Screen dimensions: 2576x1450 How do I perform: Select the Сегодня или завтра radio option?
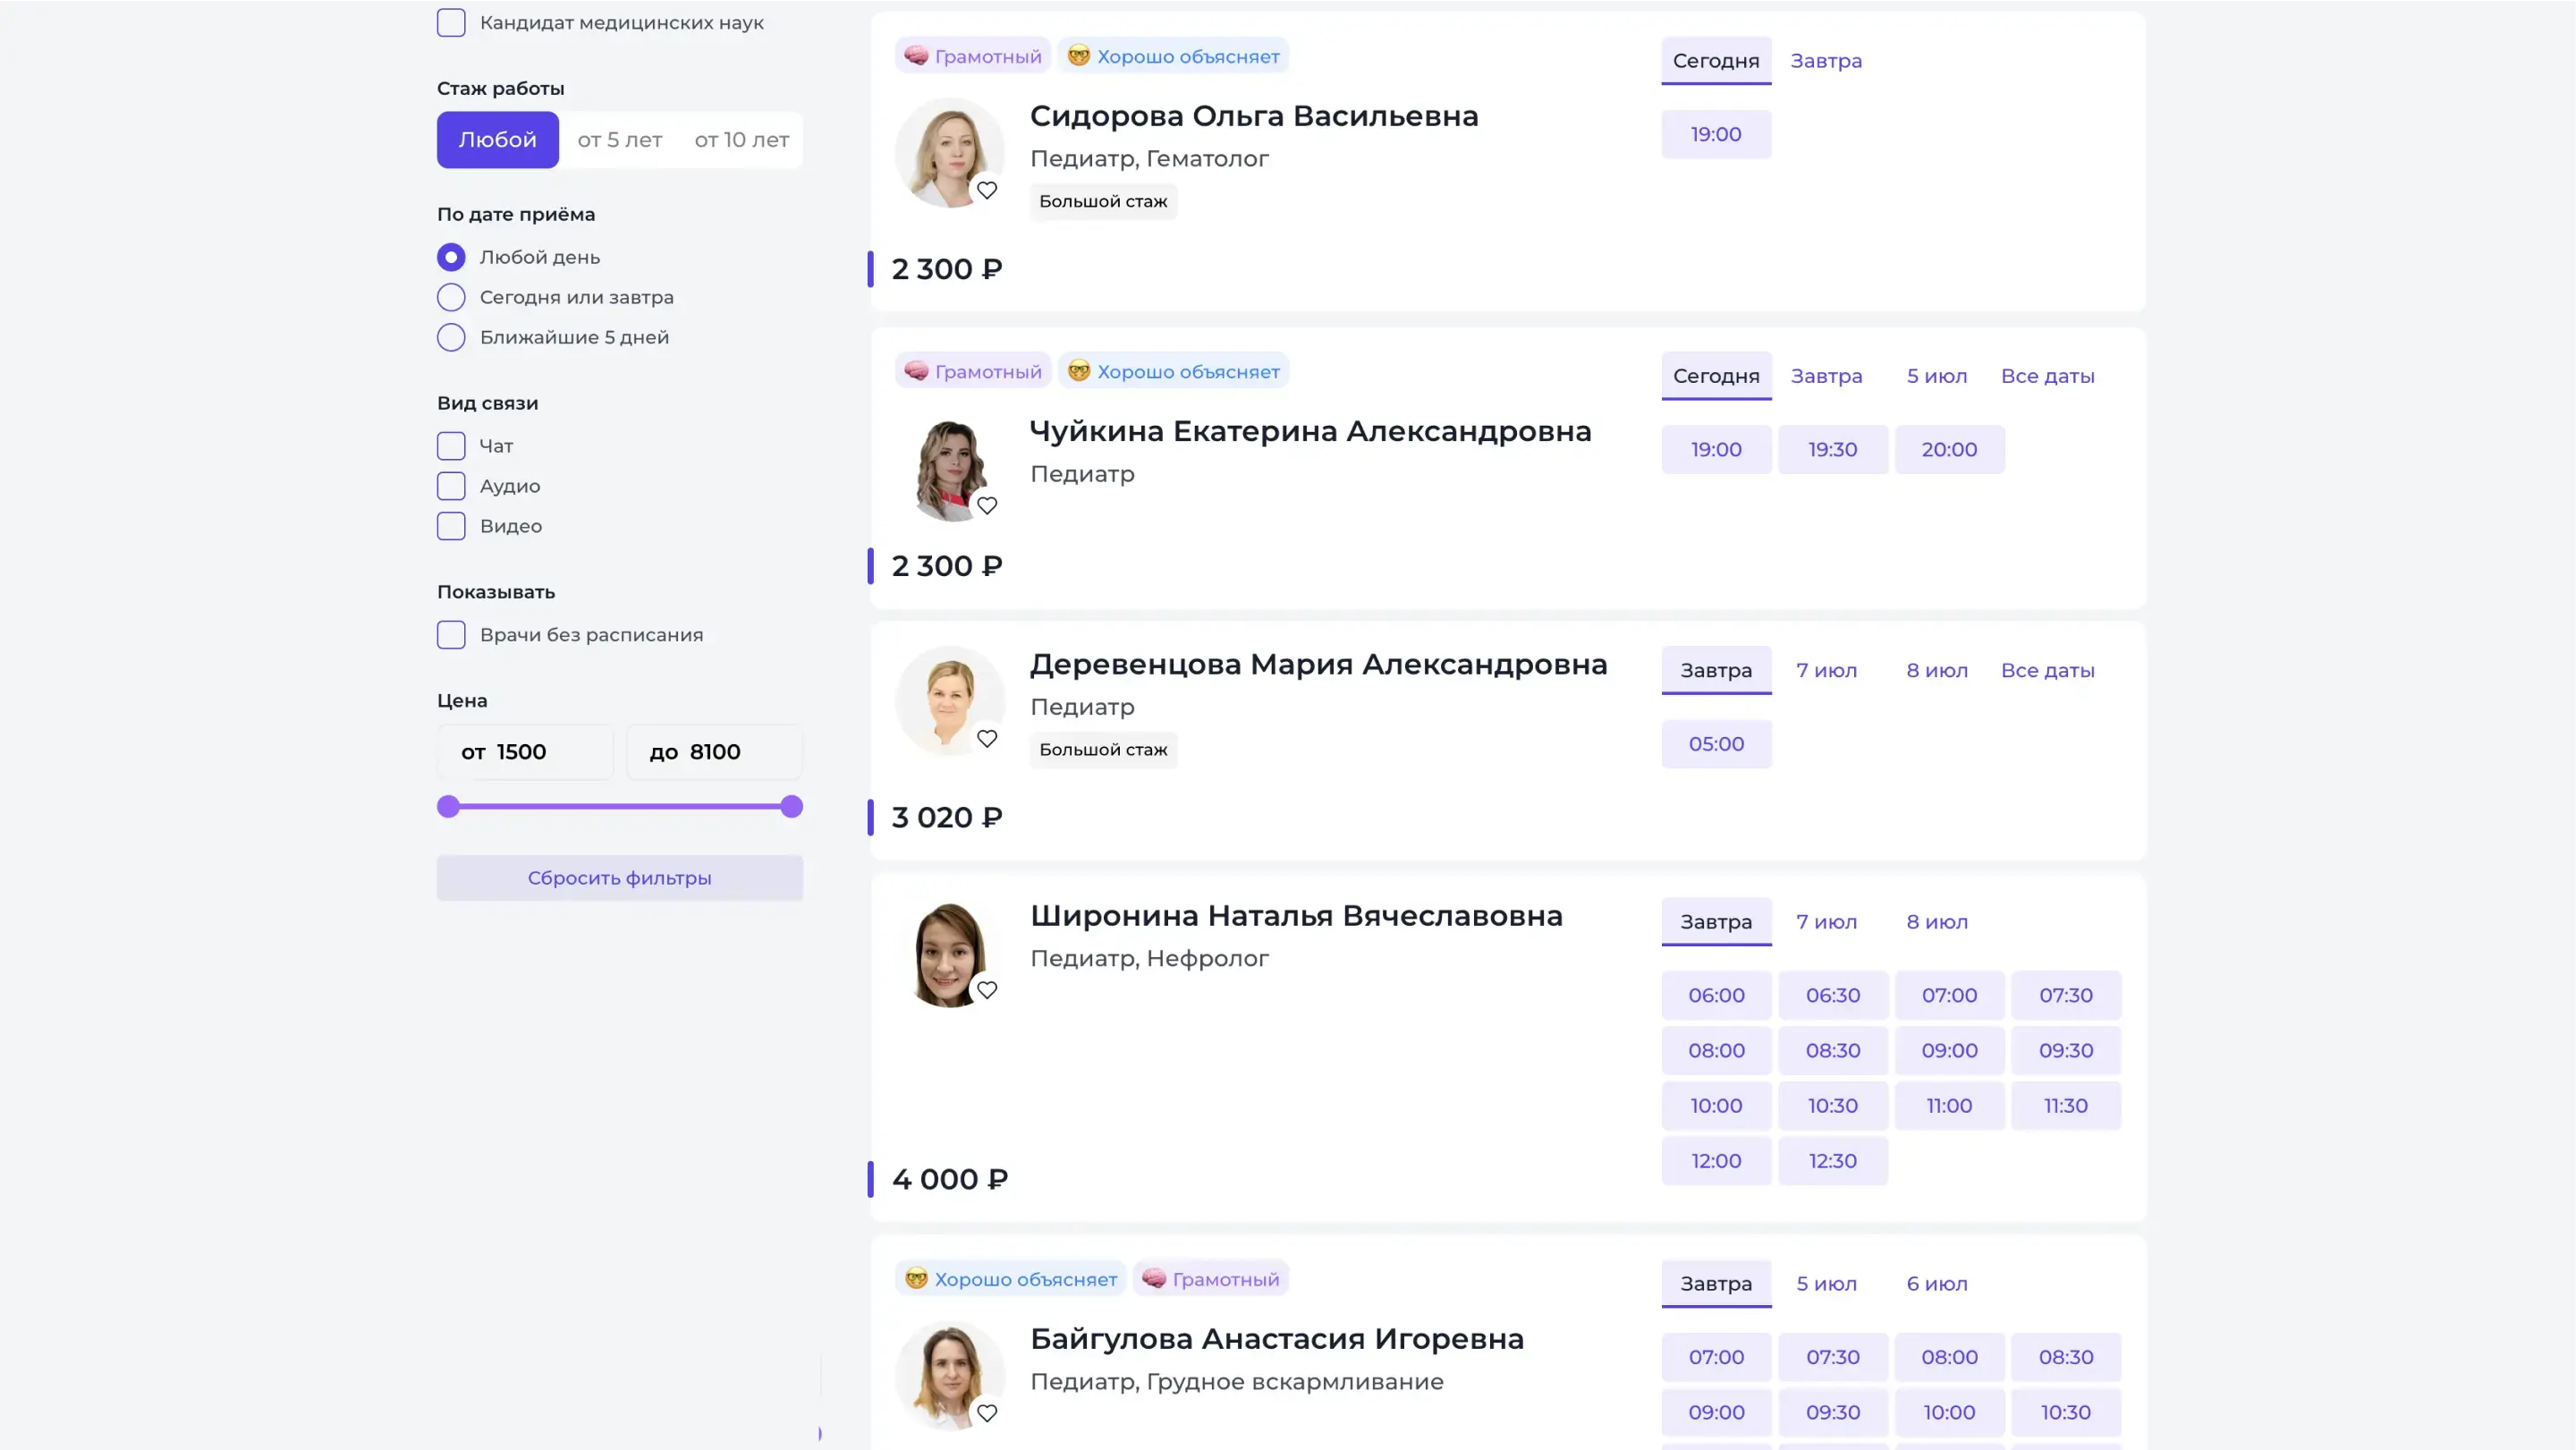pos(451,297)
